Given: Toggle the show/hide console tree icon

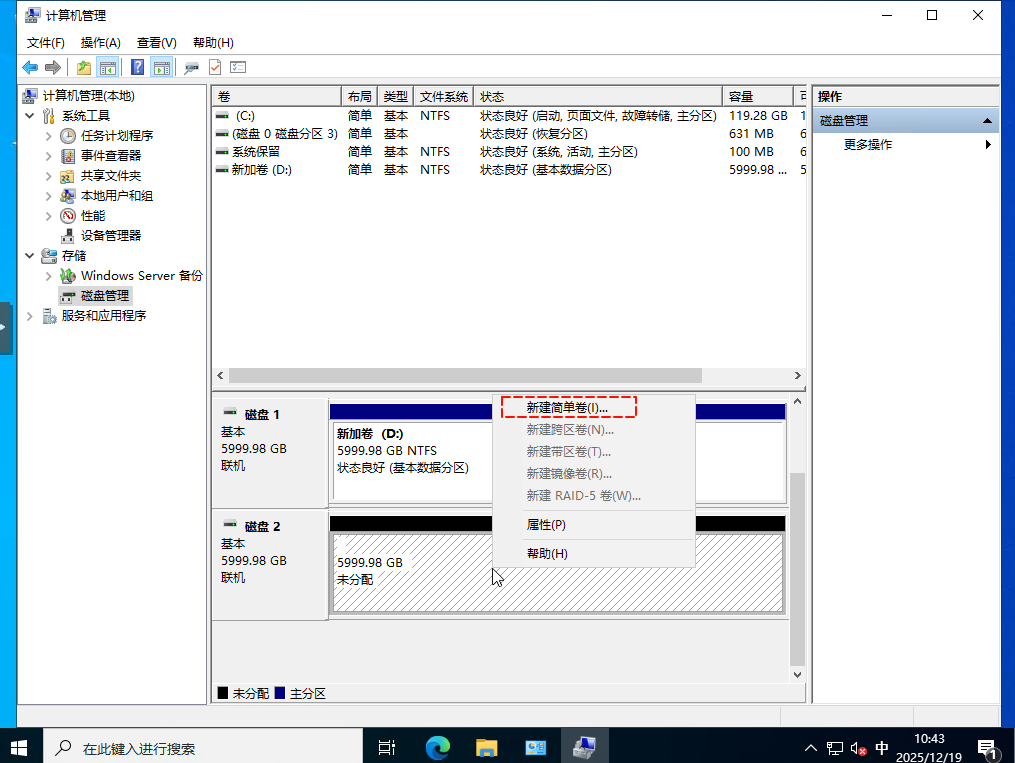Looking at the screenshot, I should pyautogui.click(x=108, y=67).
